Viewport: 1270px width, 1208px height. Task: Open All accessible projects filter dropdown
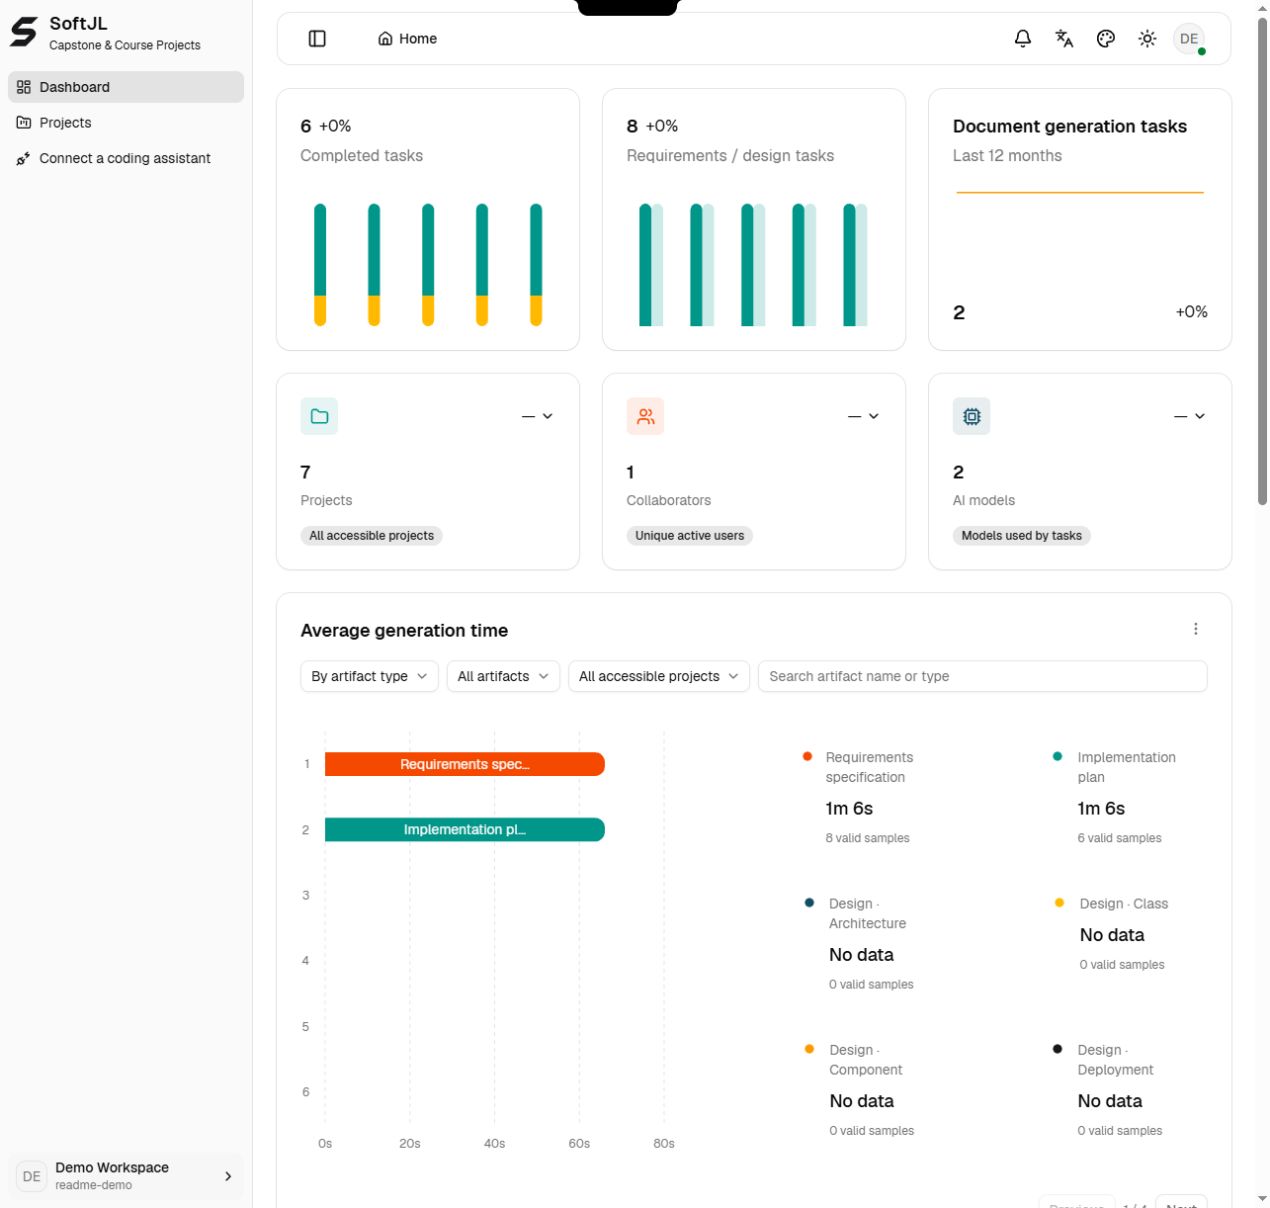659,676
